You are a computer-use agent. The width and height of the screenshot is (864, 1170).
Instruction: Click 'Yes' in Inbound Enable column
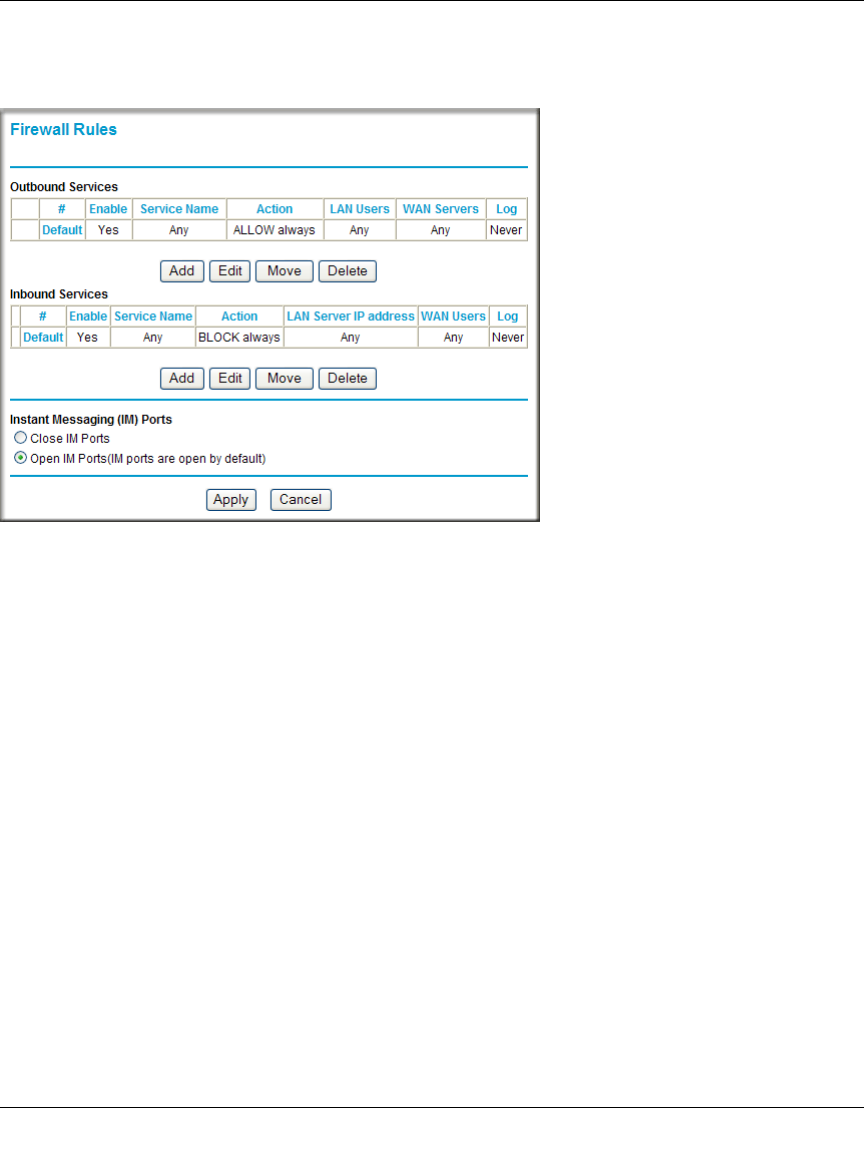pyautogui.click(x=87, y=337)
